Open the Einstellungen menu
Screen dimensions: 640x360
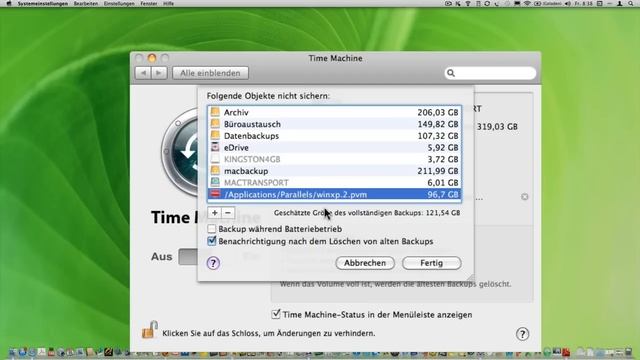tap(119, 3)
